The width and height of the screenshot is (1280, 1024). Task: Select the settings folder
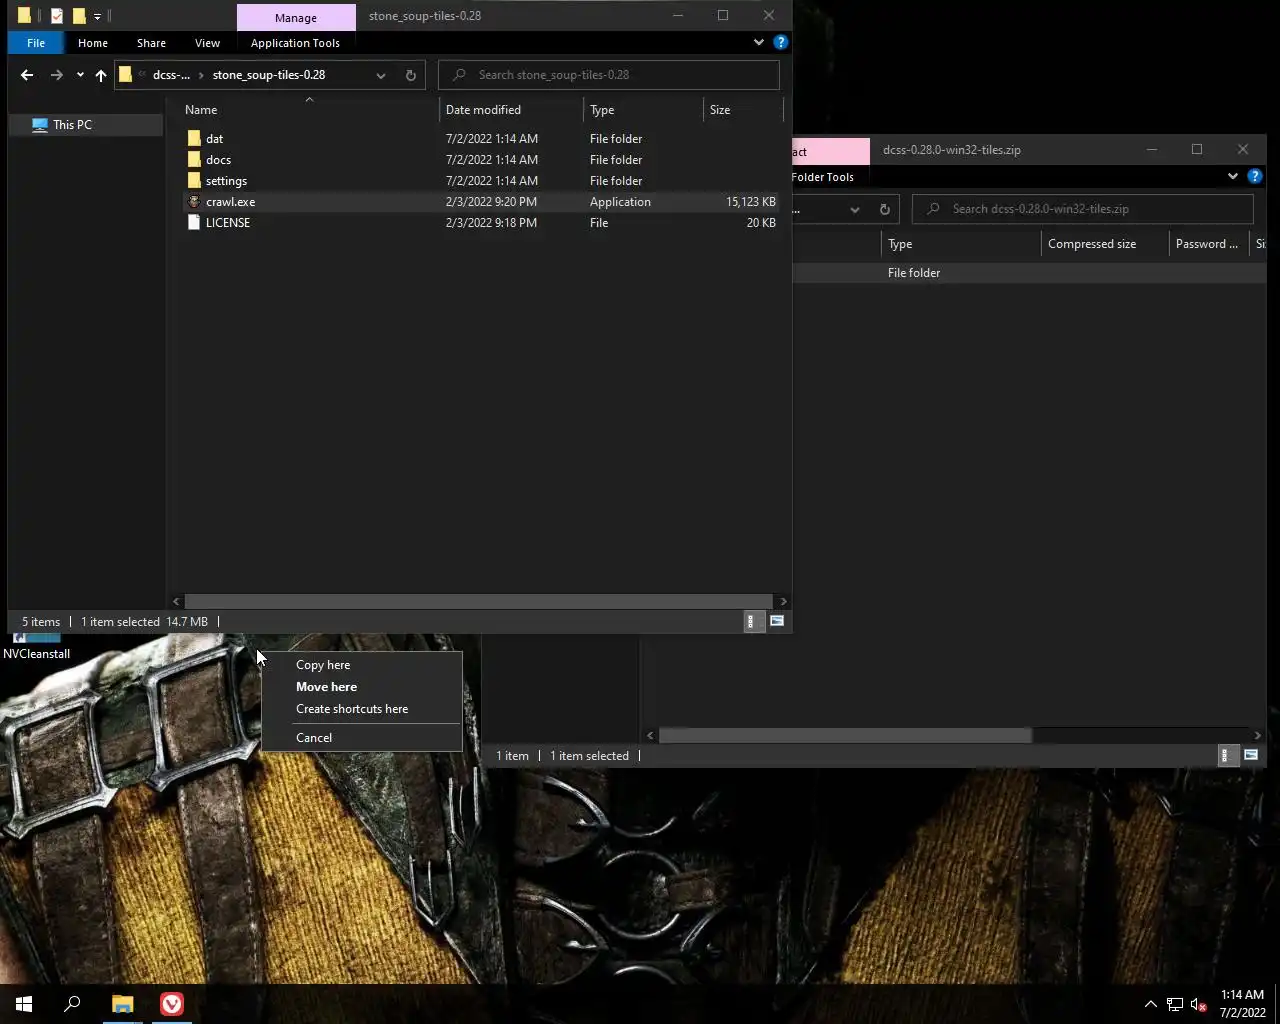(226, 181)
